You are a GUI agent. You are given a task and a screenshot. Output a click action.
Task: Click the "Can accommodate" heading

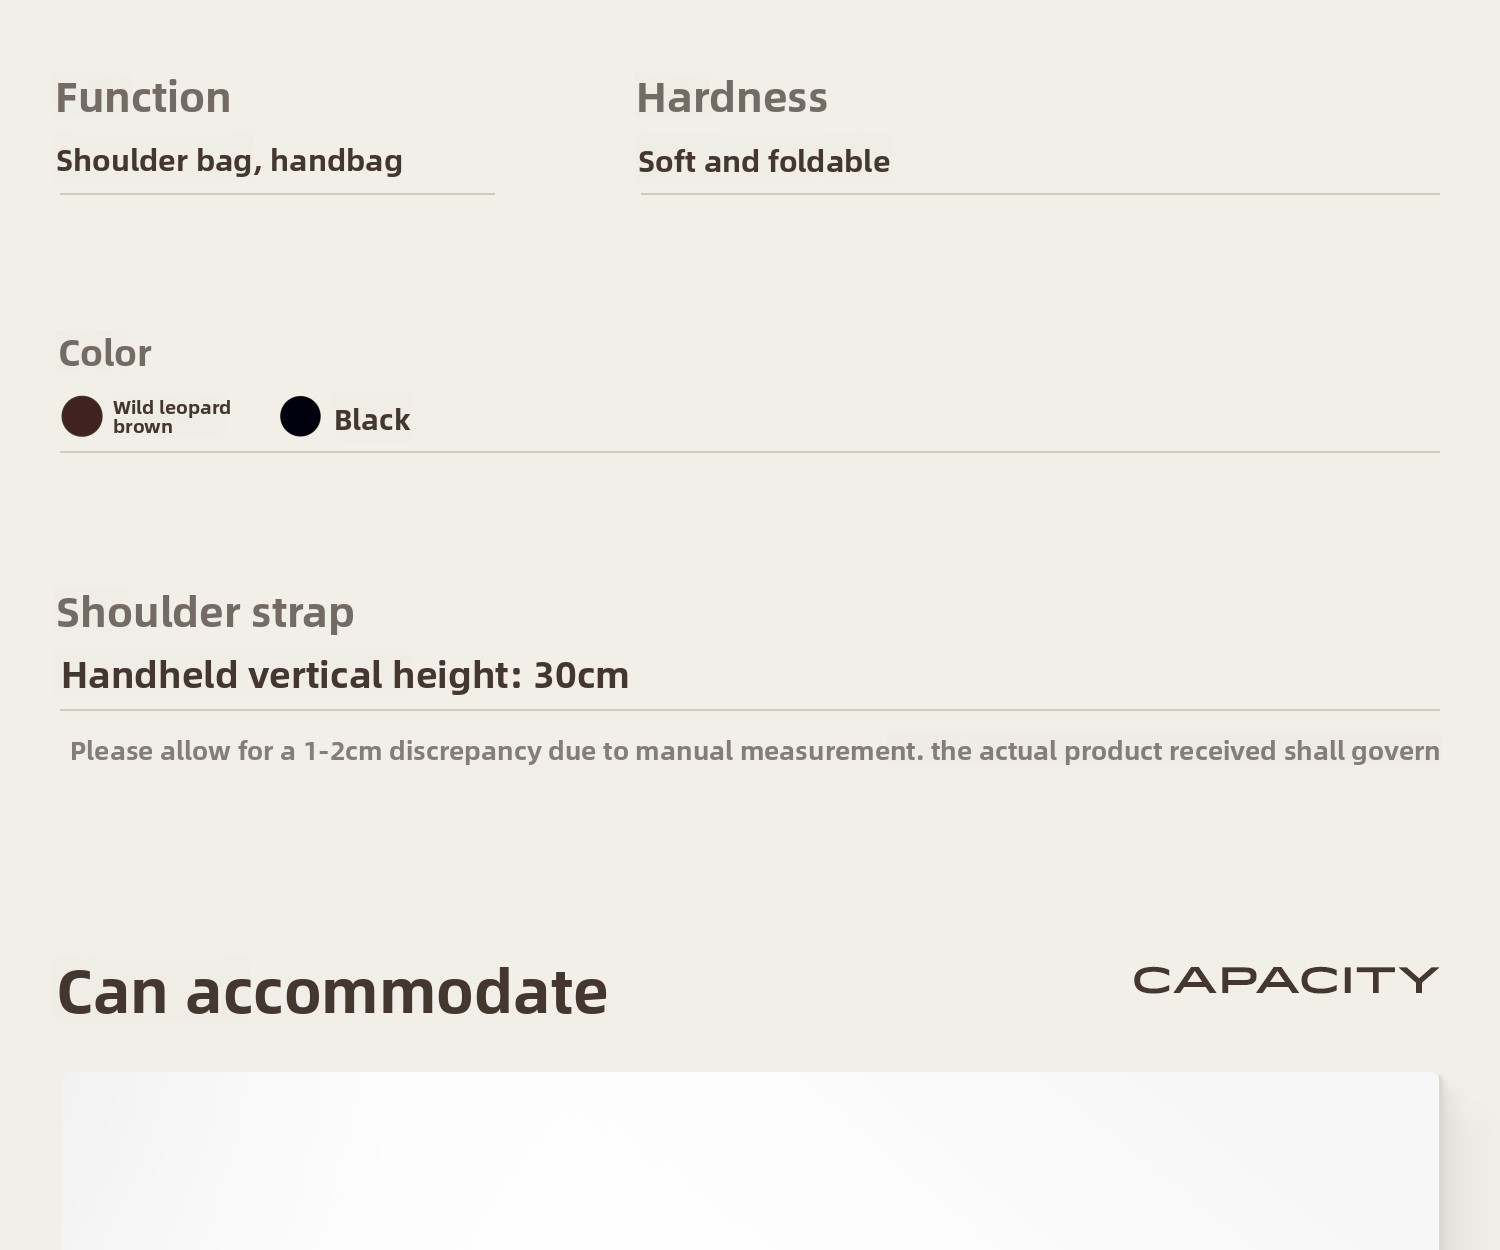332,992
